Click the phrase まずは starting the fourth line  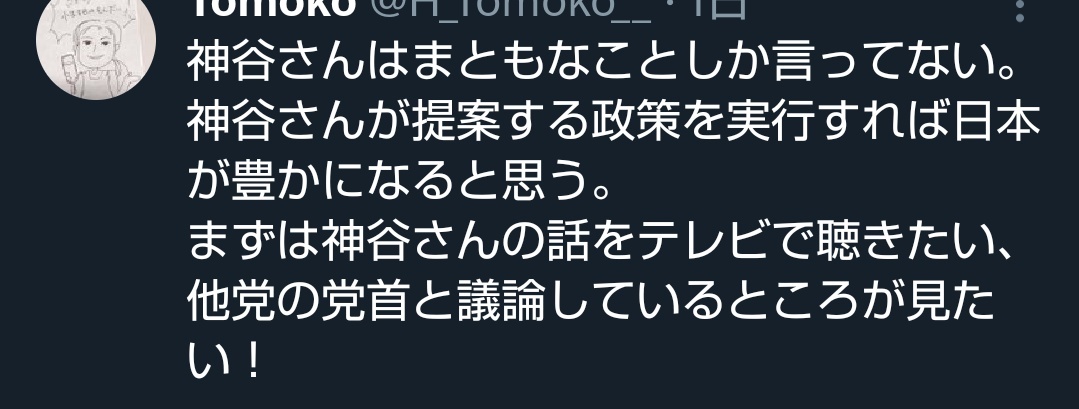click(x=253, y=244)
